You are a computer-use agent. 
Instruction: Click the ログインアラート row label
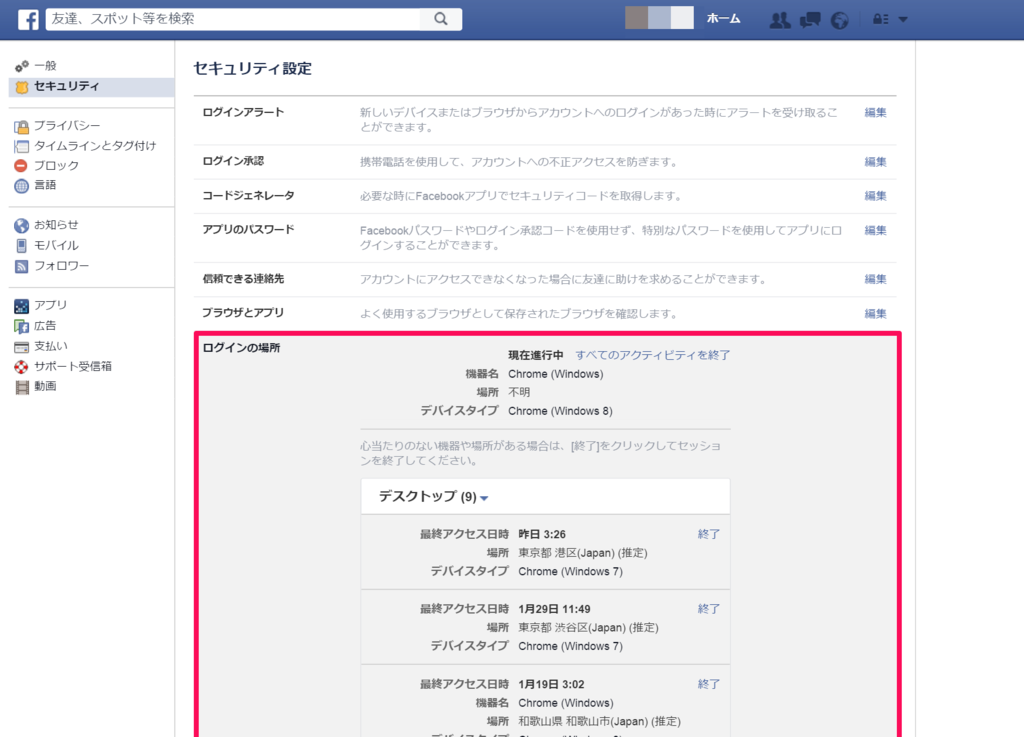(243, 112)
